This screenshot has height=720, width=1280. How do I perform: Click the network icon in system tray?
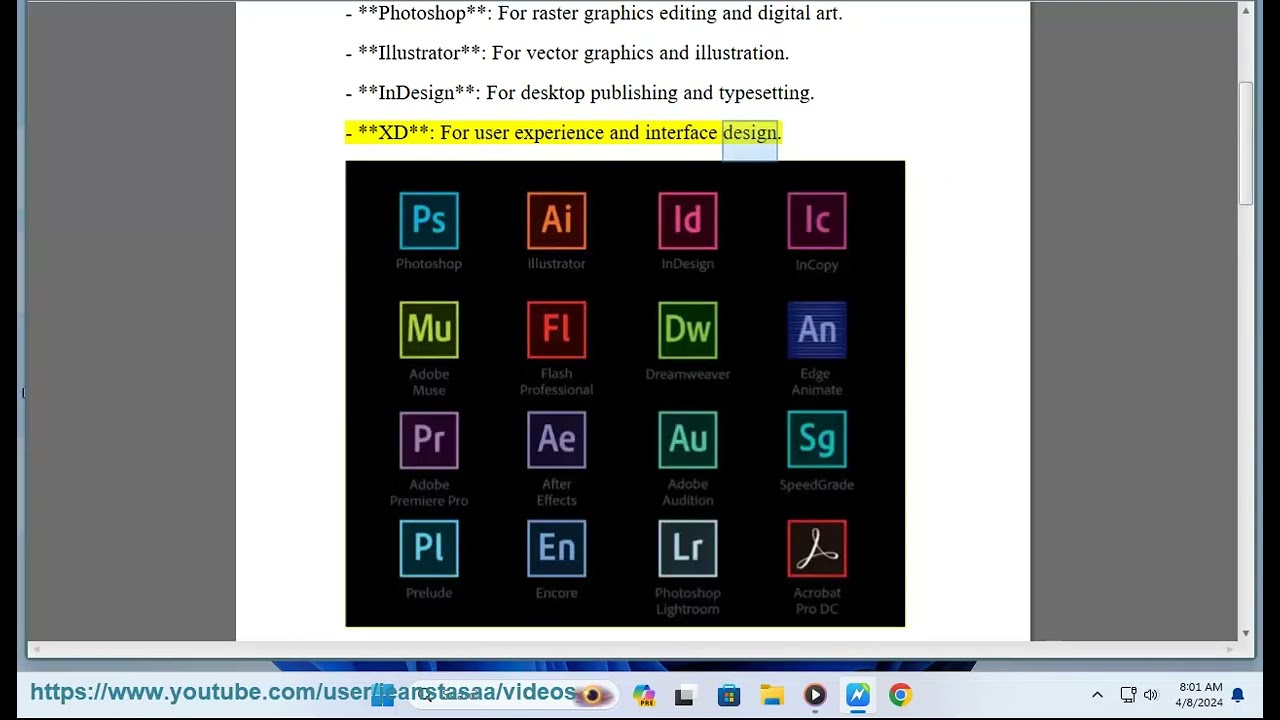pyautogui.click(x=1128, y=695)
